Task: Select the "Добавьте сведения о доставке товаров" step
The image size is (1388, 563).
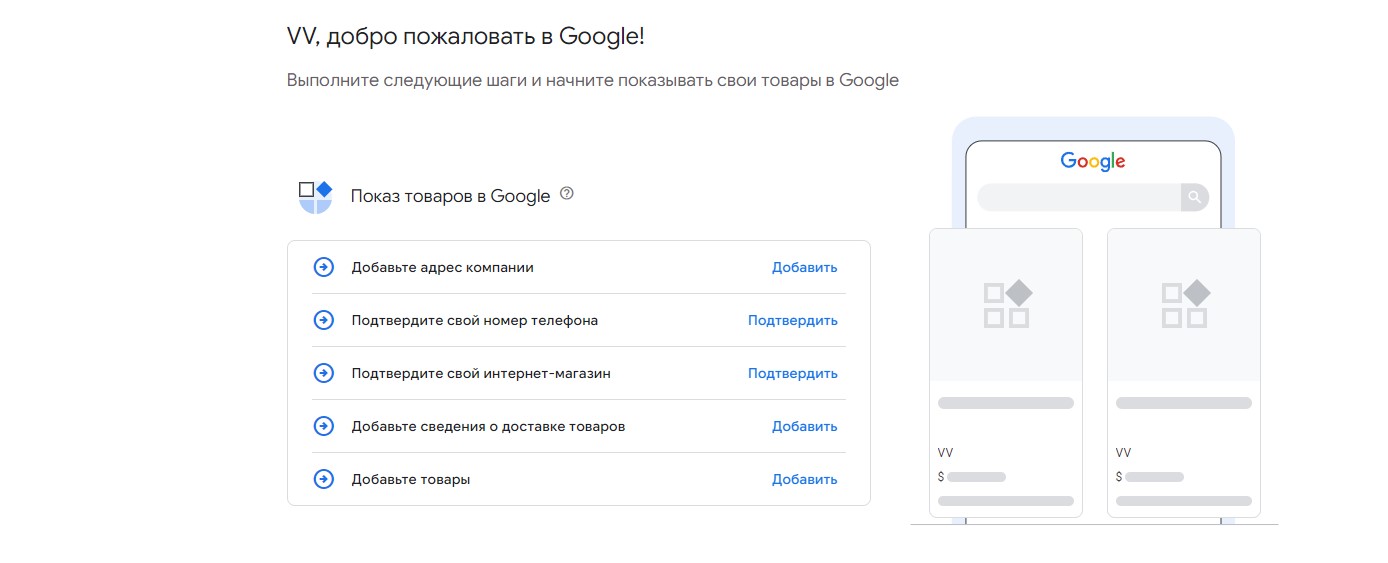Action: [488, 426]
